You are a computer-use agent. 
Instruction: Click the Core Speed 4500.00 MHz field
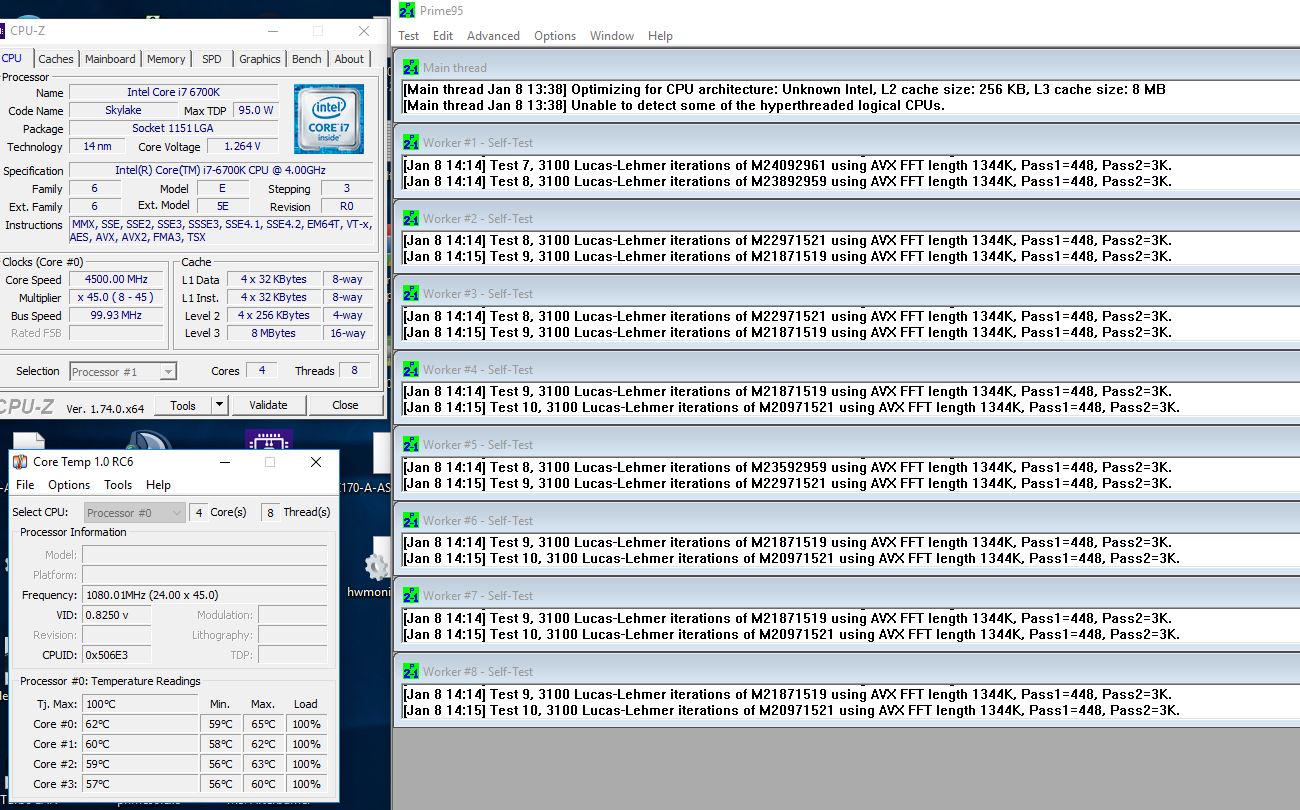116,280
